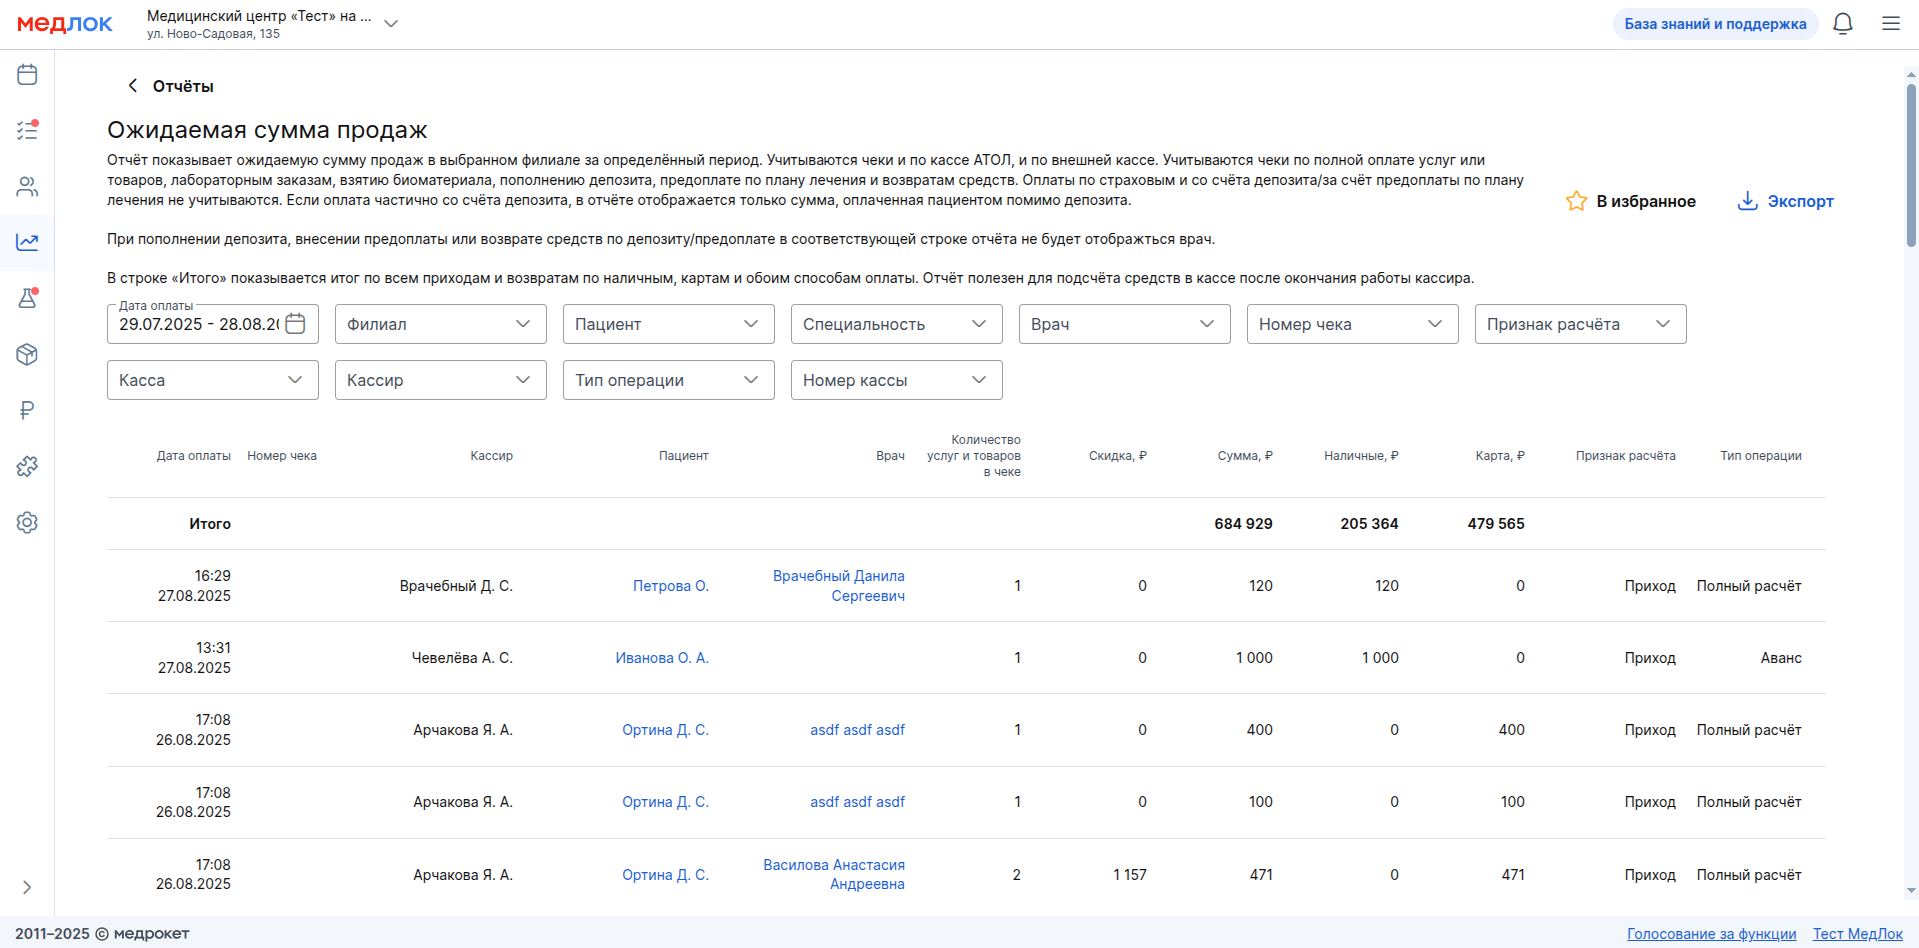Click the Дата оплаты column header
1919x948 pixels.
pos(193,456)
